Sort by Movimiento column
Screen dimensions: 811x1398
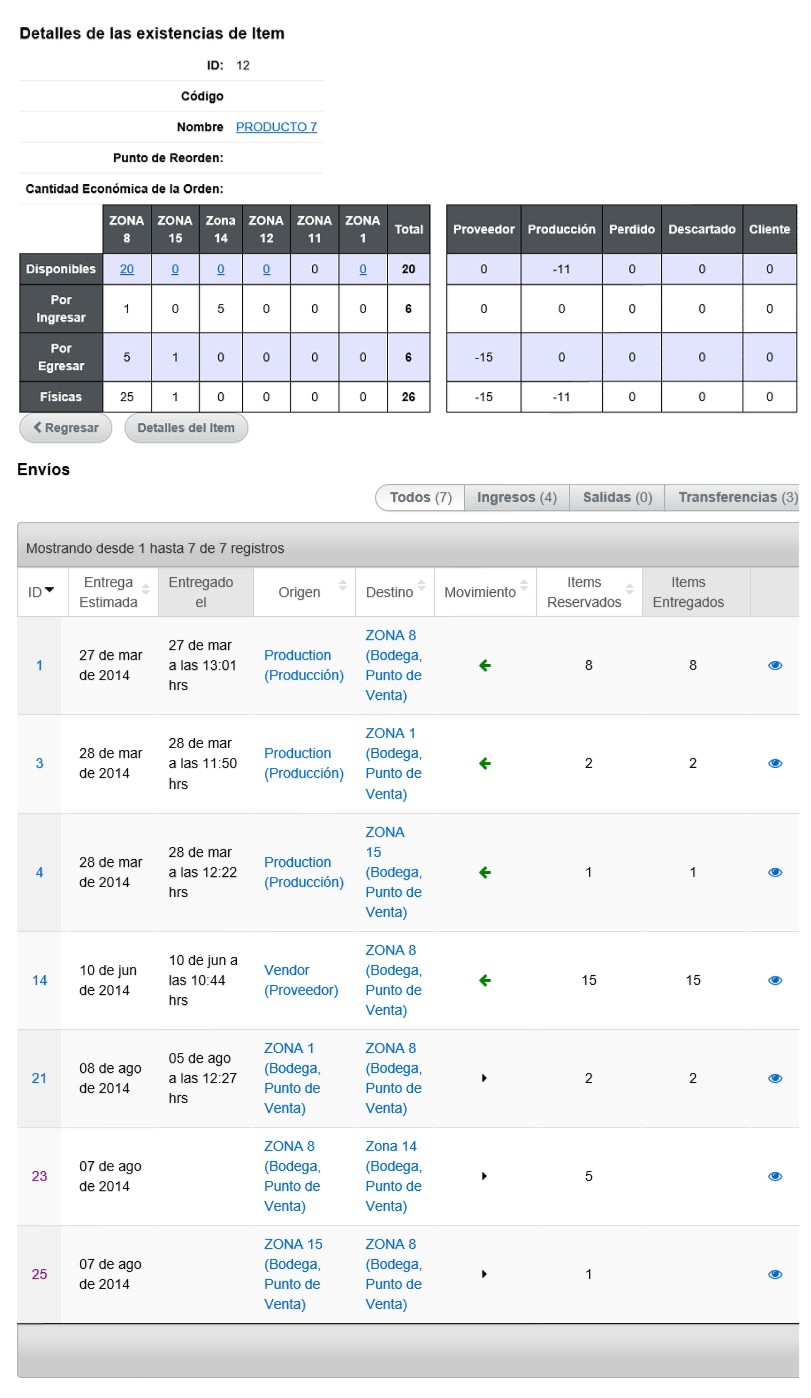coord(486,592)
